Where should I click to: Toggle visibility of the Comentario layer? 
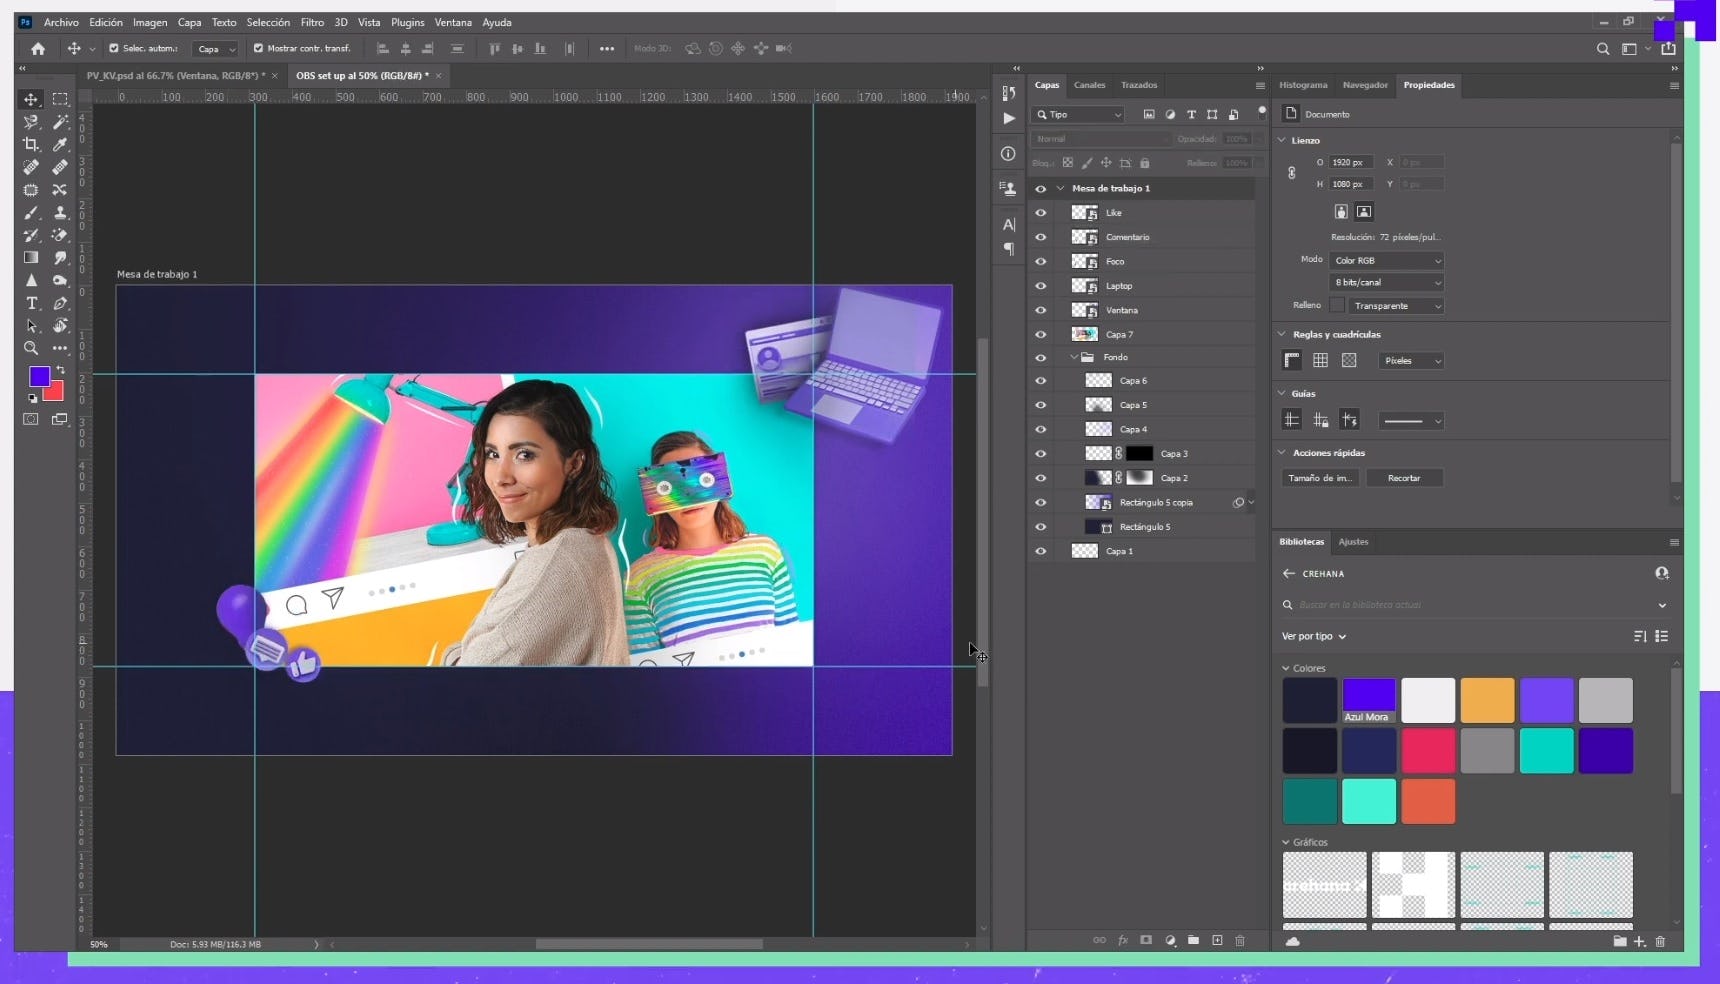click(1041, 237)
